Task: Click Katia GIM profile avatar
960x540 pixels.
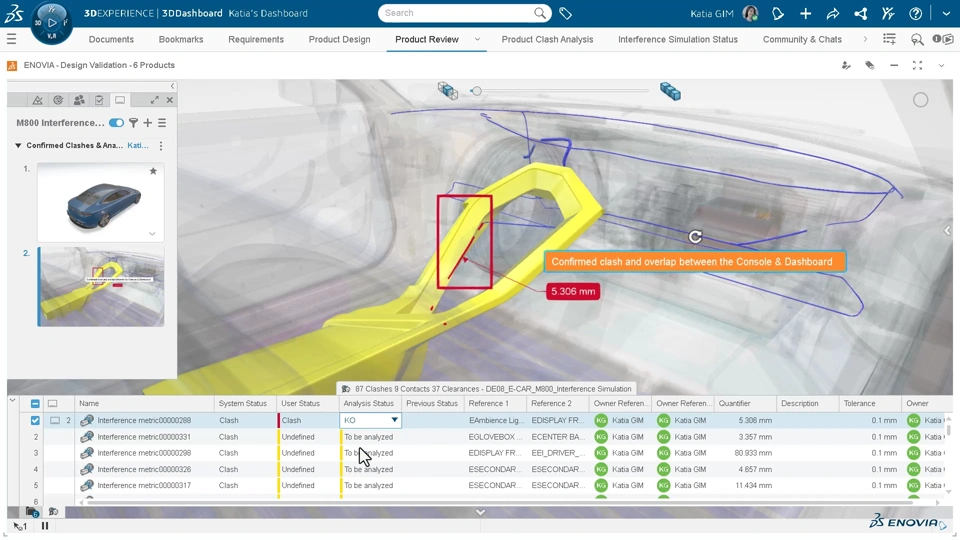Action: (750, 13)
